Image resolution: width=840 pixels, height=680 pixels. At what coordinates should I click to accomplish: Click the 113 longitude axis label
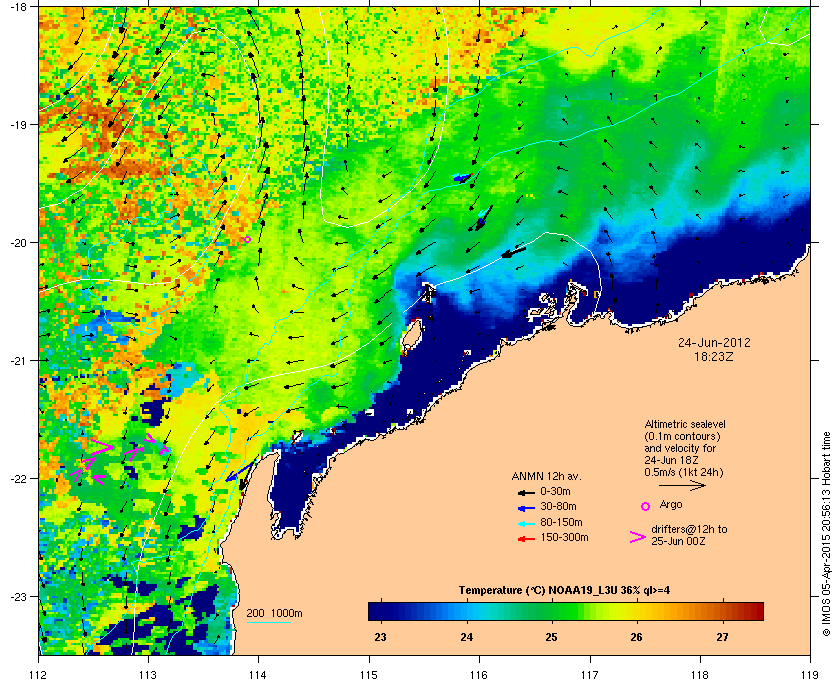pyautogui.click(x=148, y=675)
